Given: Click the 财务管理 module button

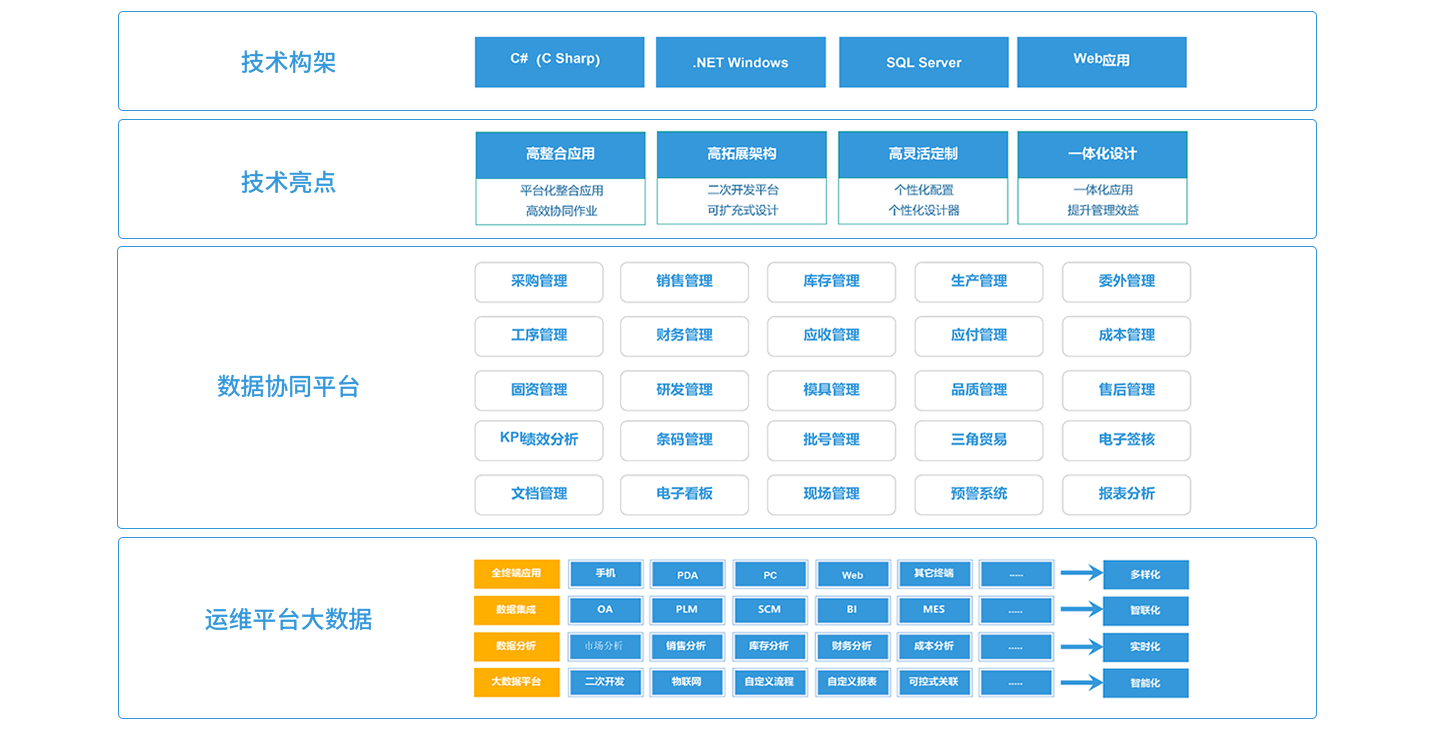Looking at the screenshot, I should [684, 336].
